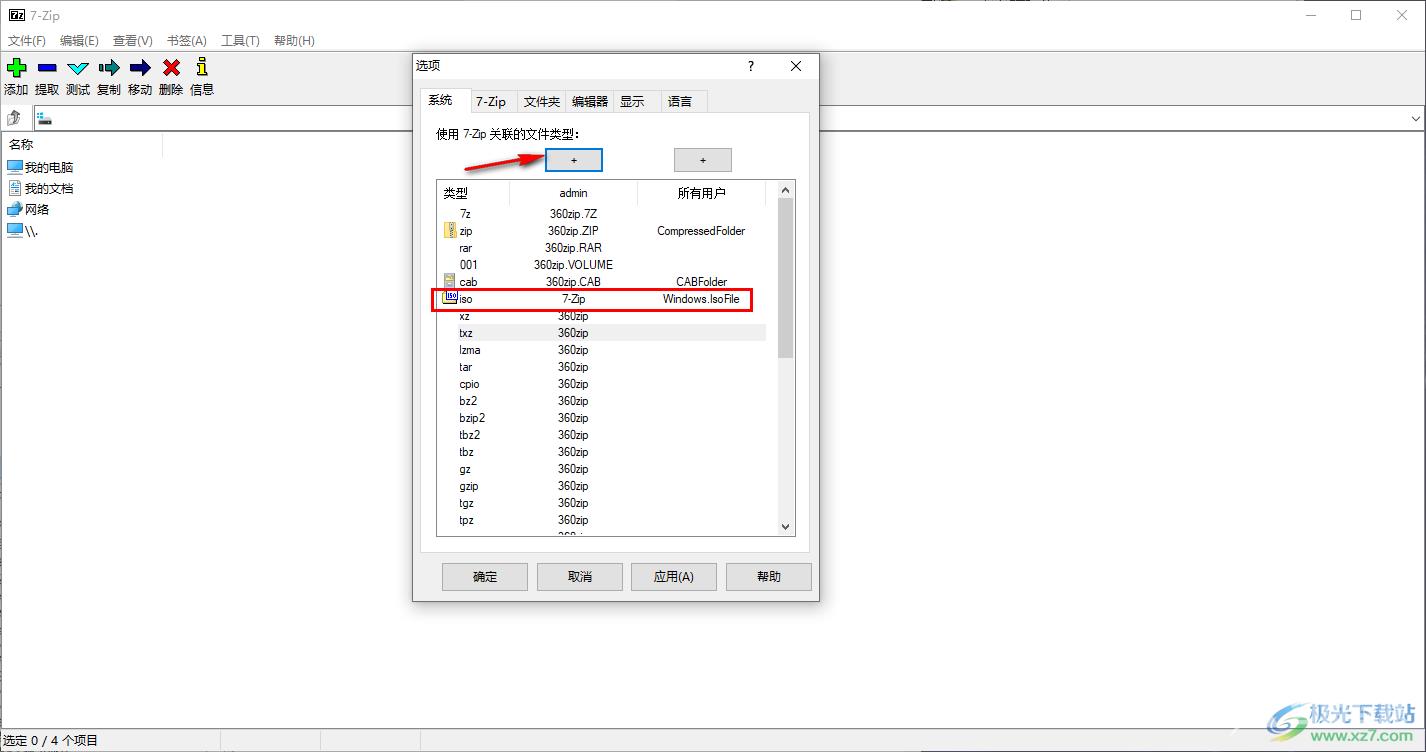Screen dimensions: 1426x752
Task: Click the zip row folder icon
Action: (x=450, y=230)
